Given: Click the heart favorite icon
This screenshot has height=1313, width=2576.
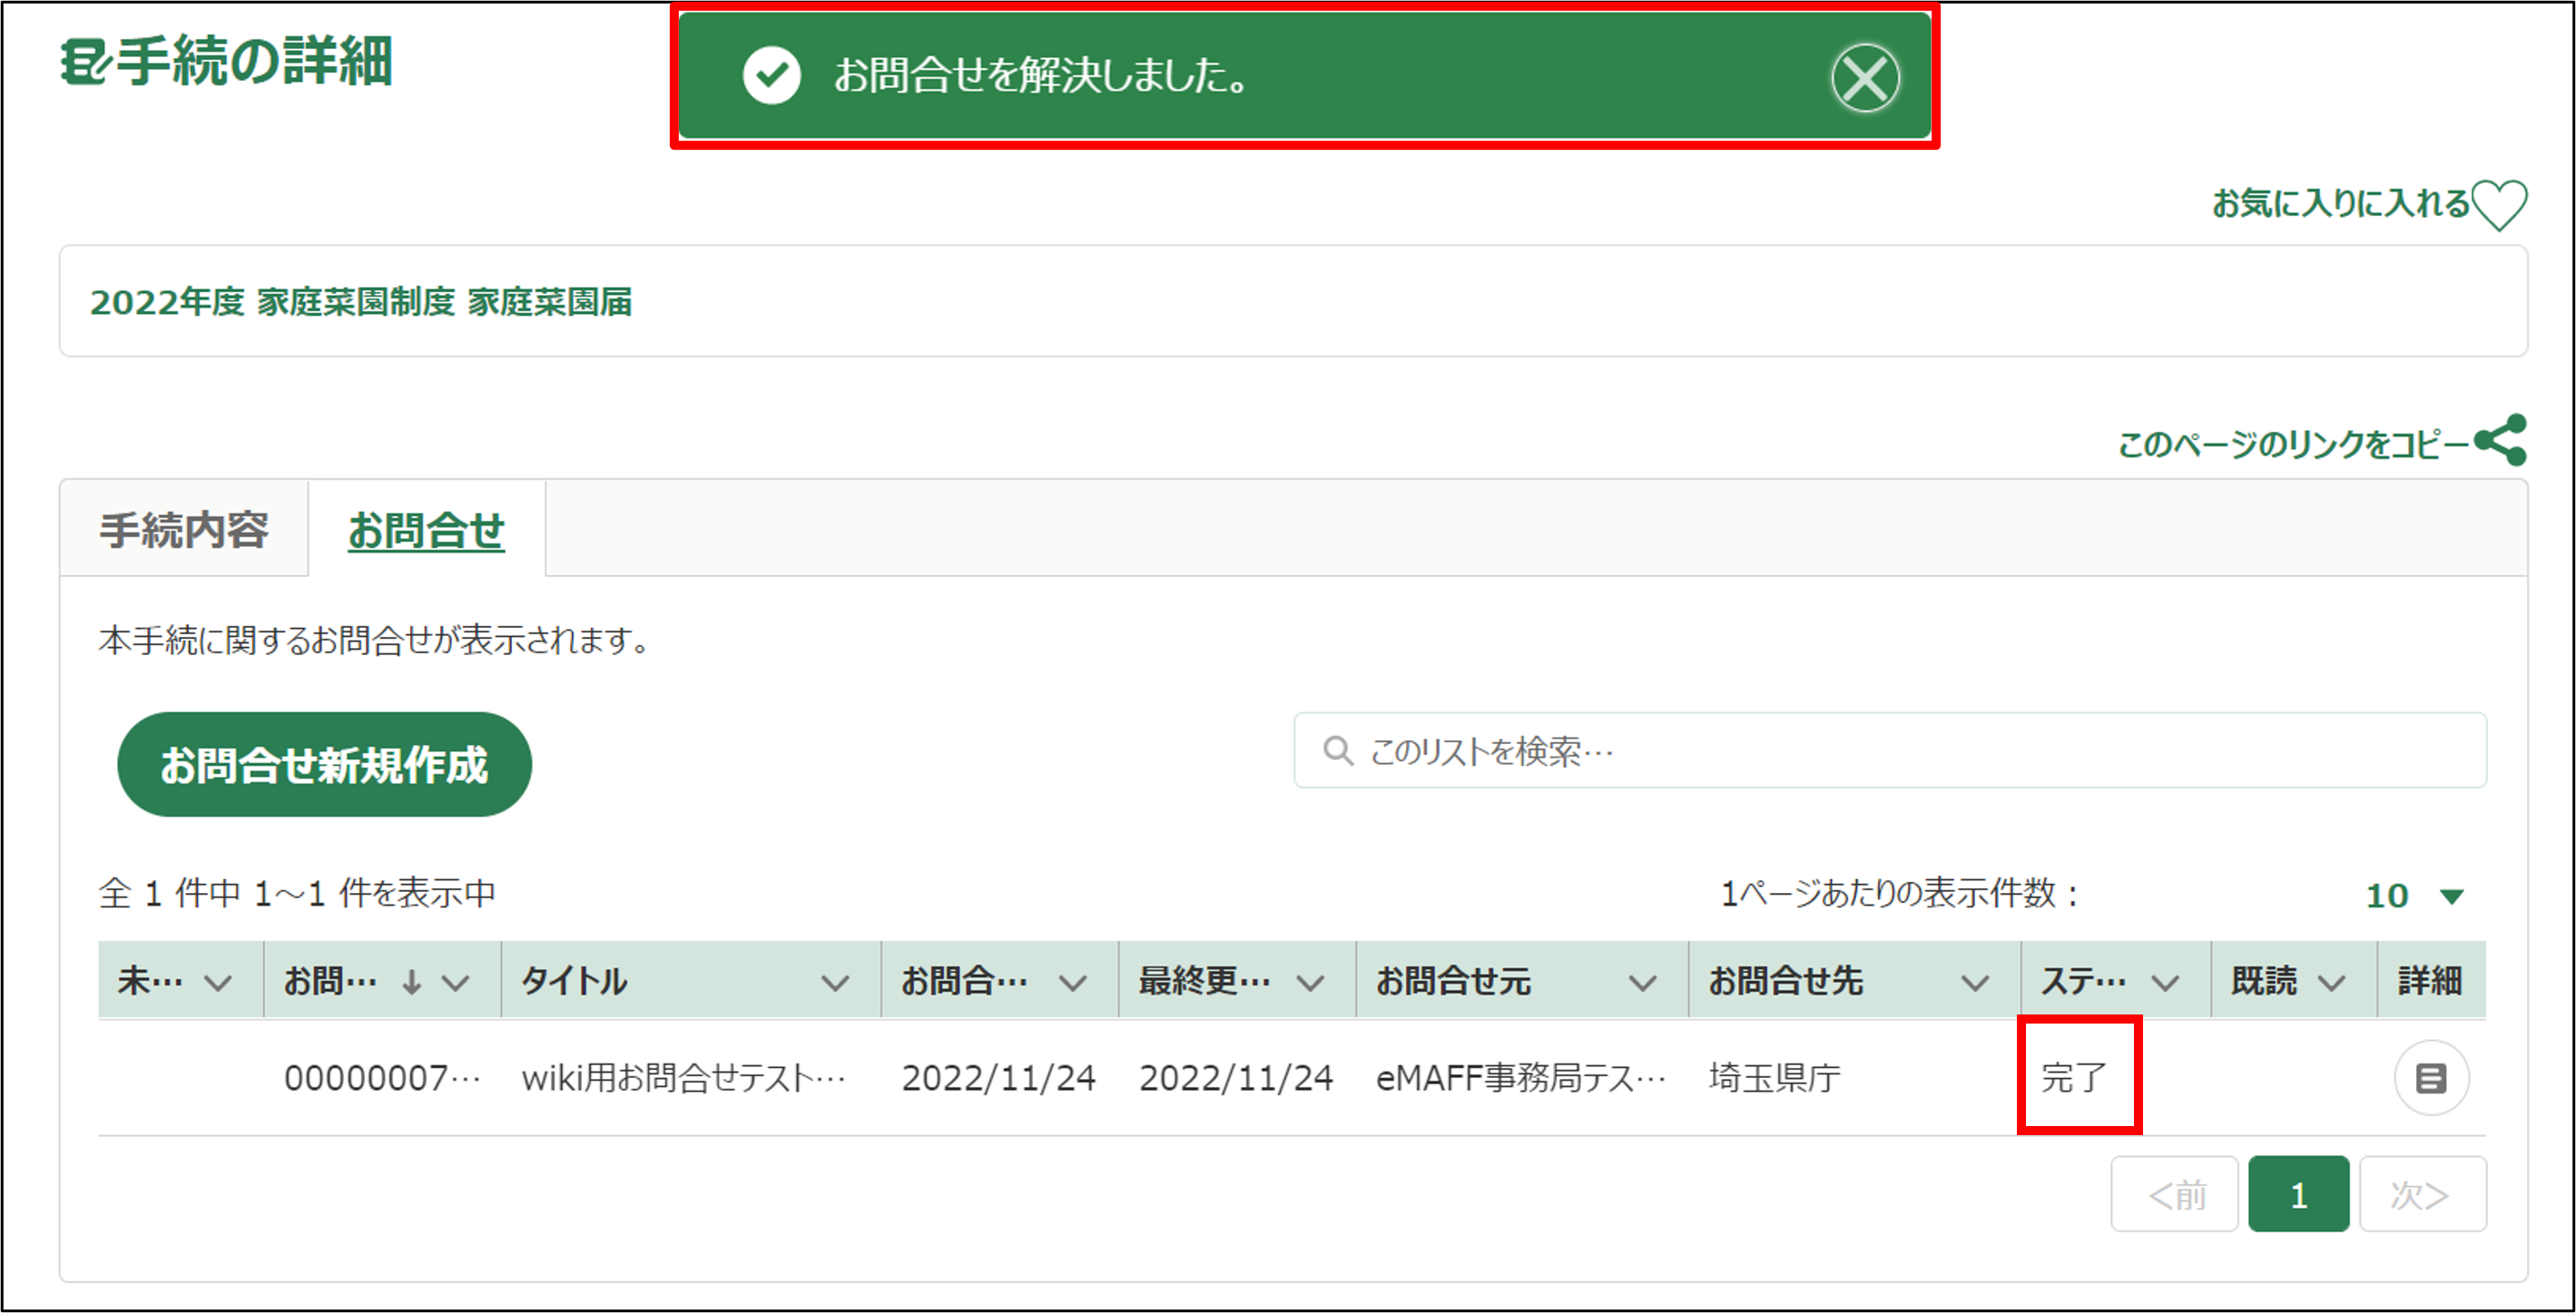Looking at the screenshot, I should point(2498,204).
